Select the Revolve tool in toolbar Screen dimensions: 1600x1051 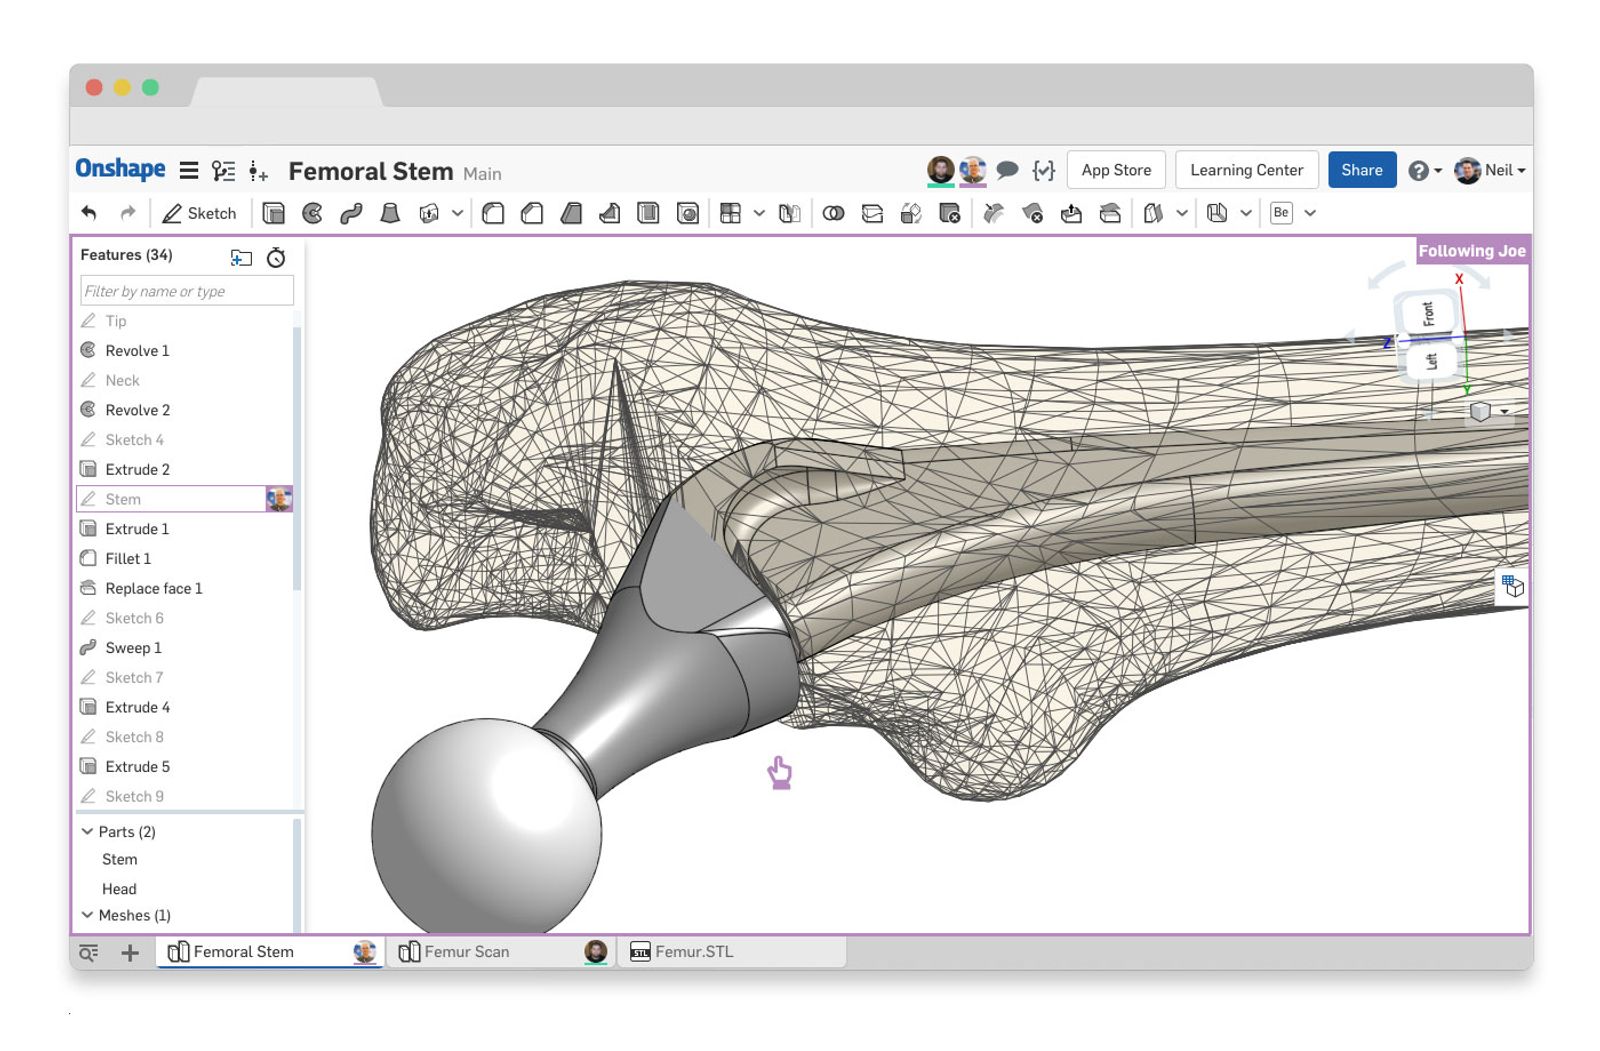pos(312,213)
